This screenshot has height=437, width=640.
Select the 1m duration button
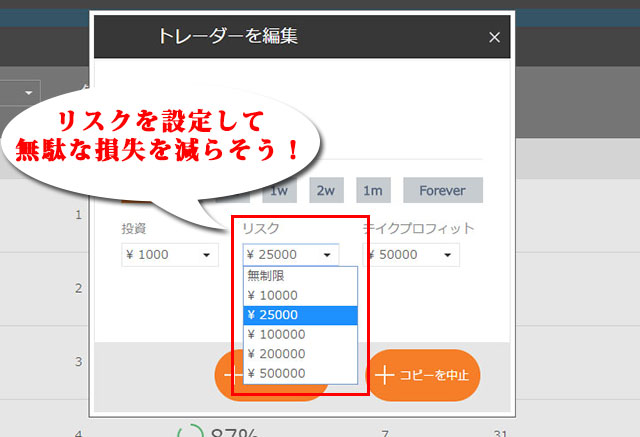pos(373,190)
